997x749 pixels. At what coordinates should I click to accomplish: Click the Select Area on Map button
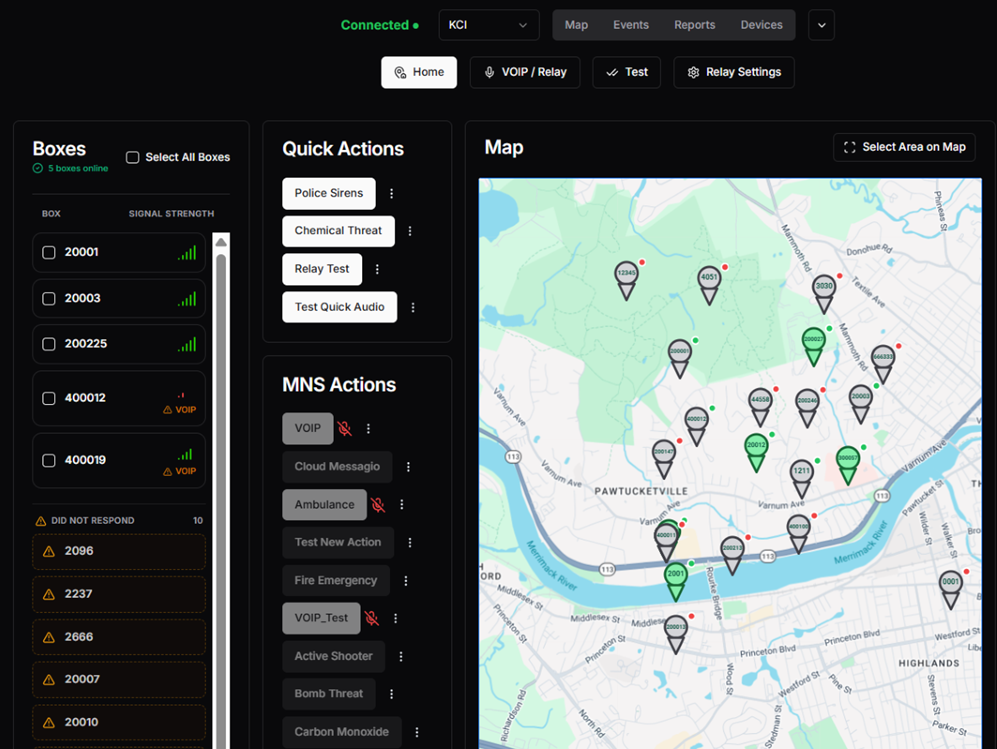pos(904,148)
